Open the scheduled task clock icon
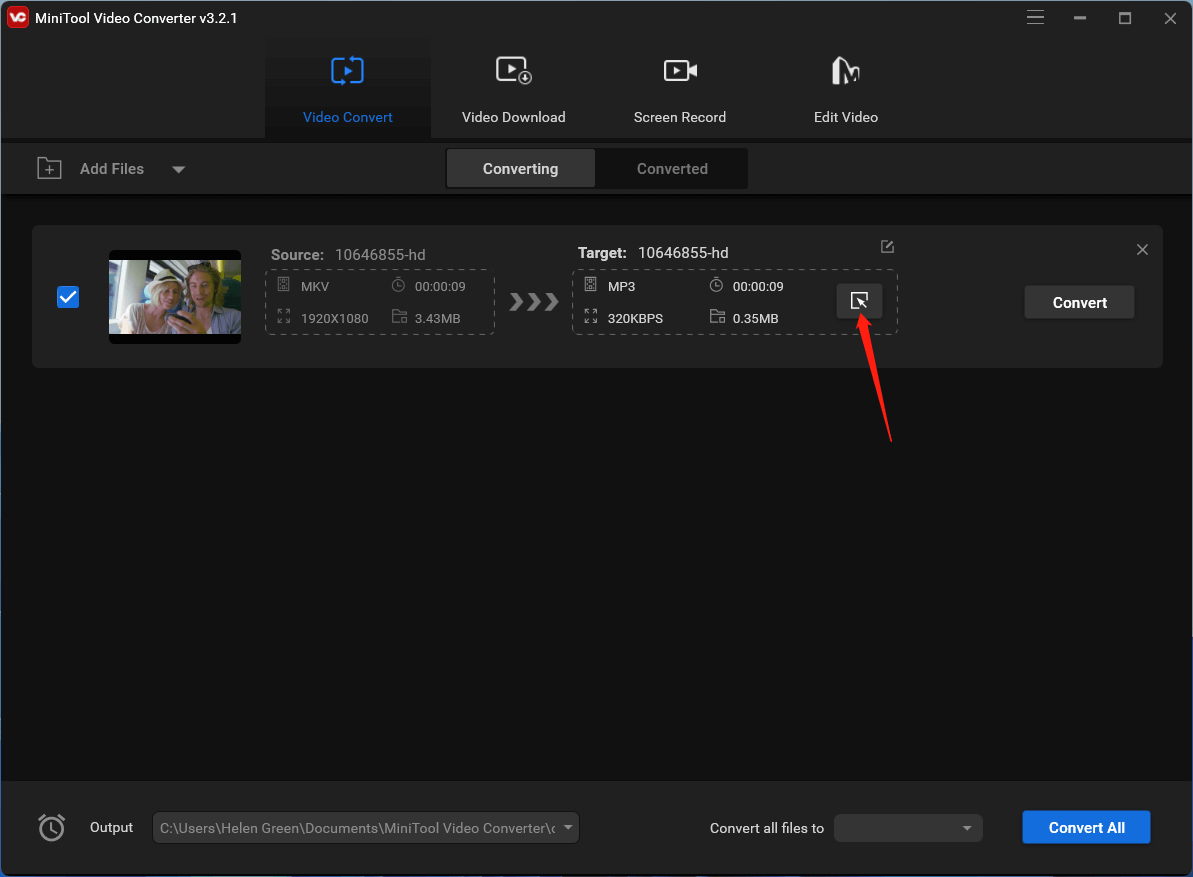1193x877 pixels. pos(52,828)
